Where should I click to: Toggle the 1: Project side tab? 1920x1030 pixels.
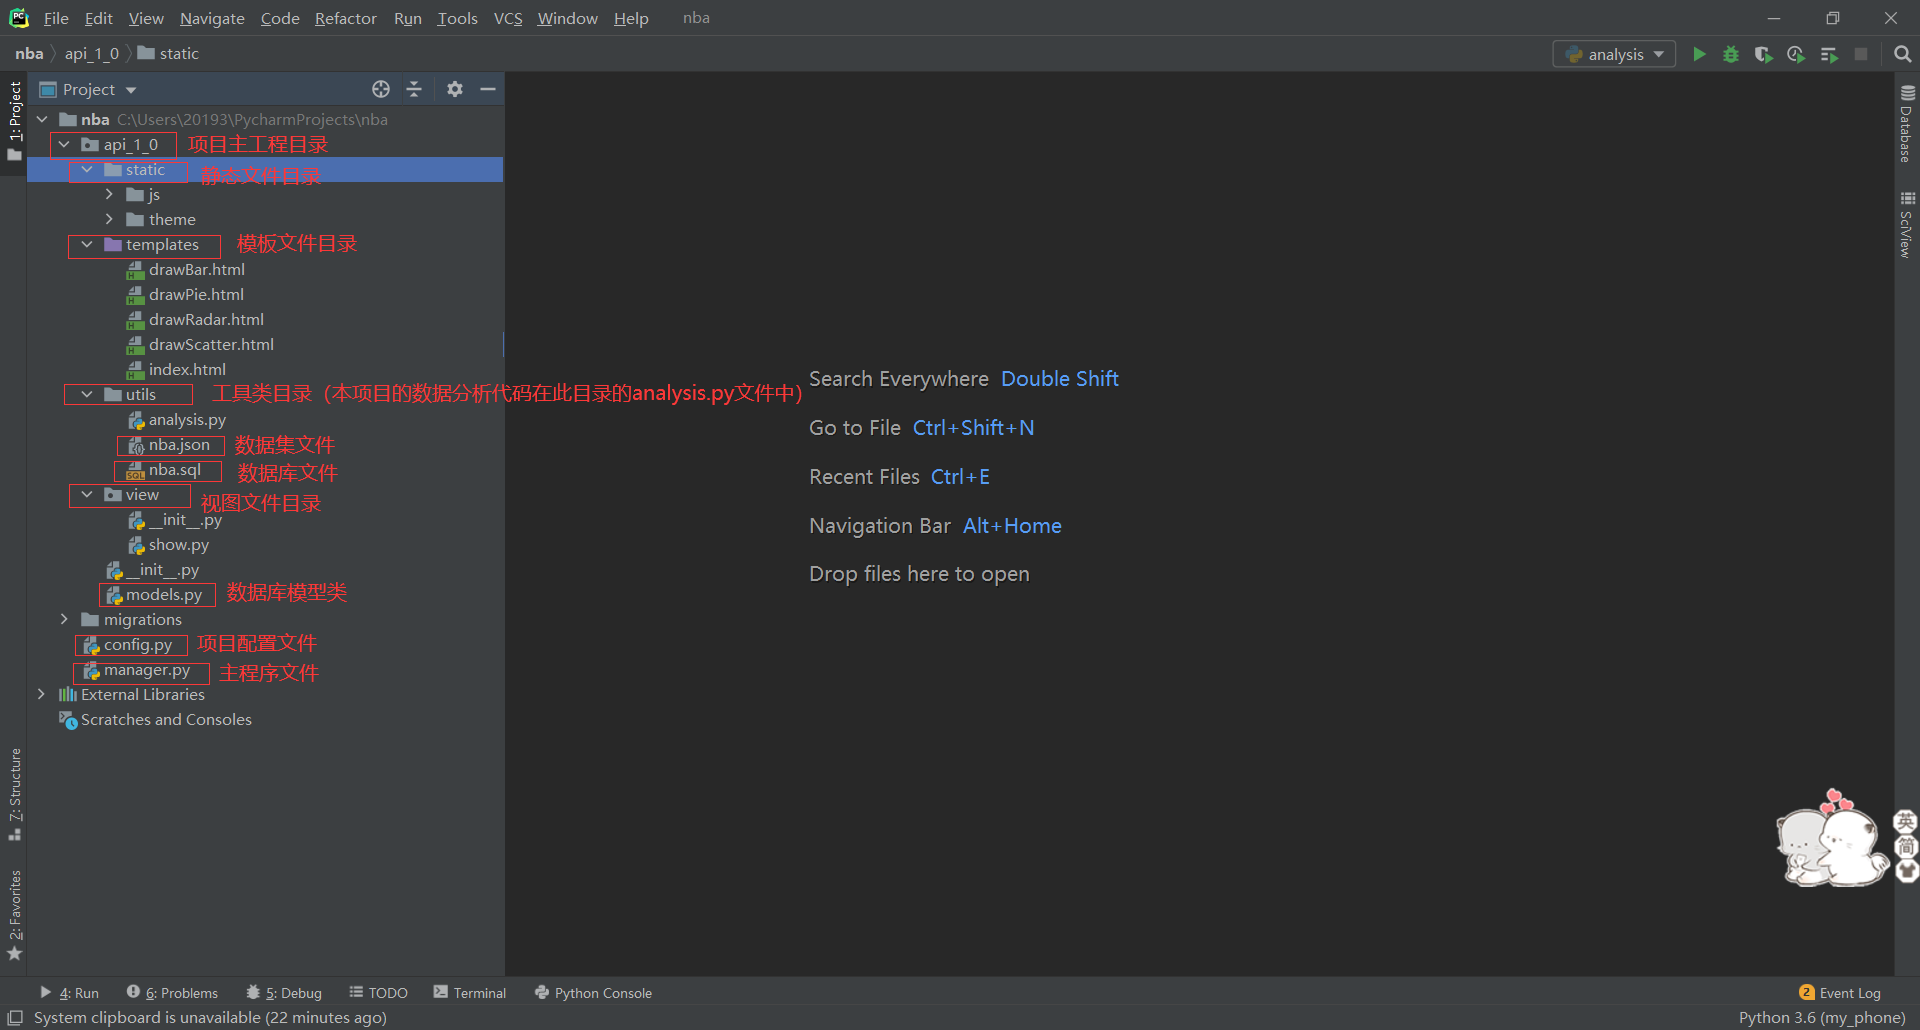click(x=14, y=121)
